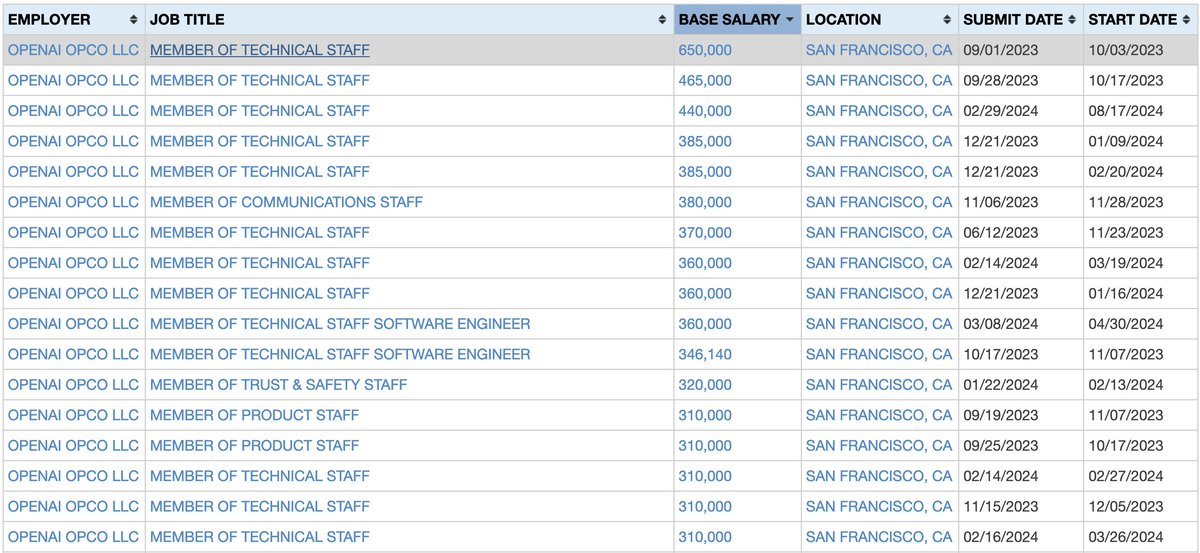1200x553 pixels.
Task: Click the 380,000 salary value
Action: tap(704, 202)
